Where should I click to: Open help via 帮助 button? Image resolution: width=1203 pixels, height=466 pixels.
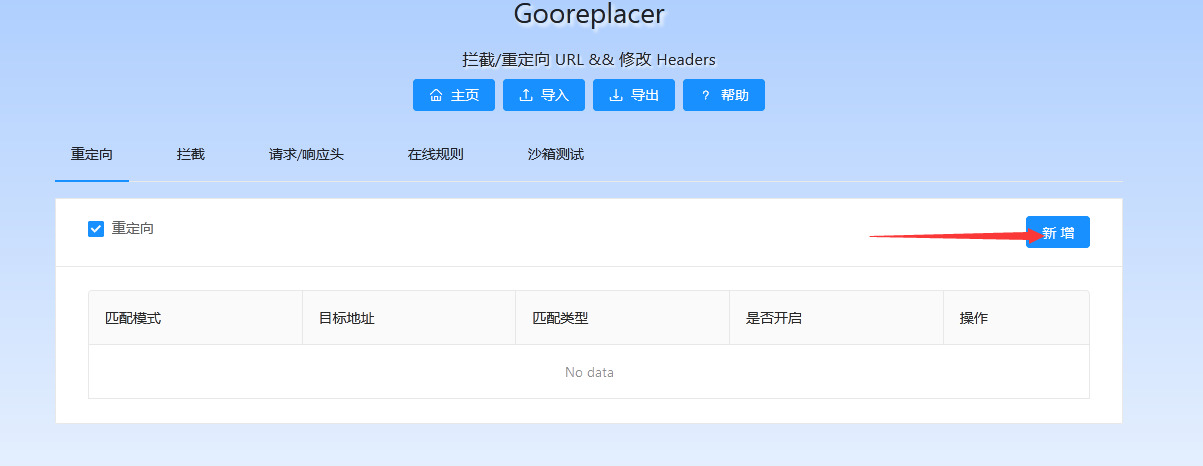click(x=724, y=95)
